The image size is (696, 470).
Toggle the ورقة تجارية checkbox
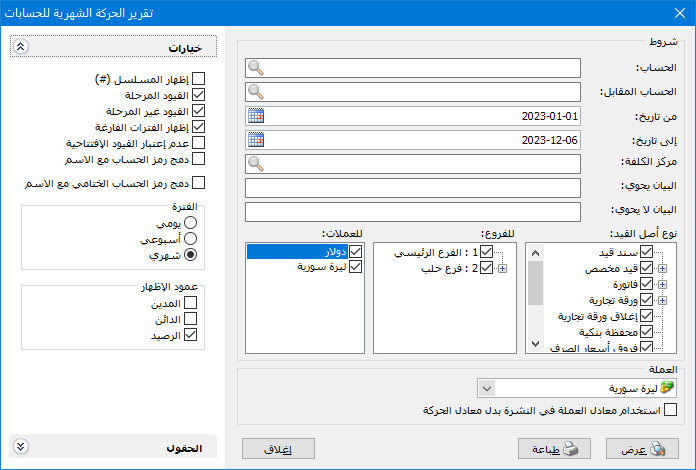(646, 300)
